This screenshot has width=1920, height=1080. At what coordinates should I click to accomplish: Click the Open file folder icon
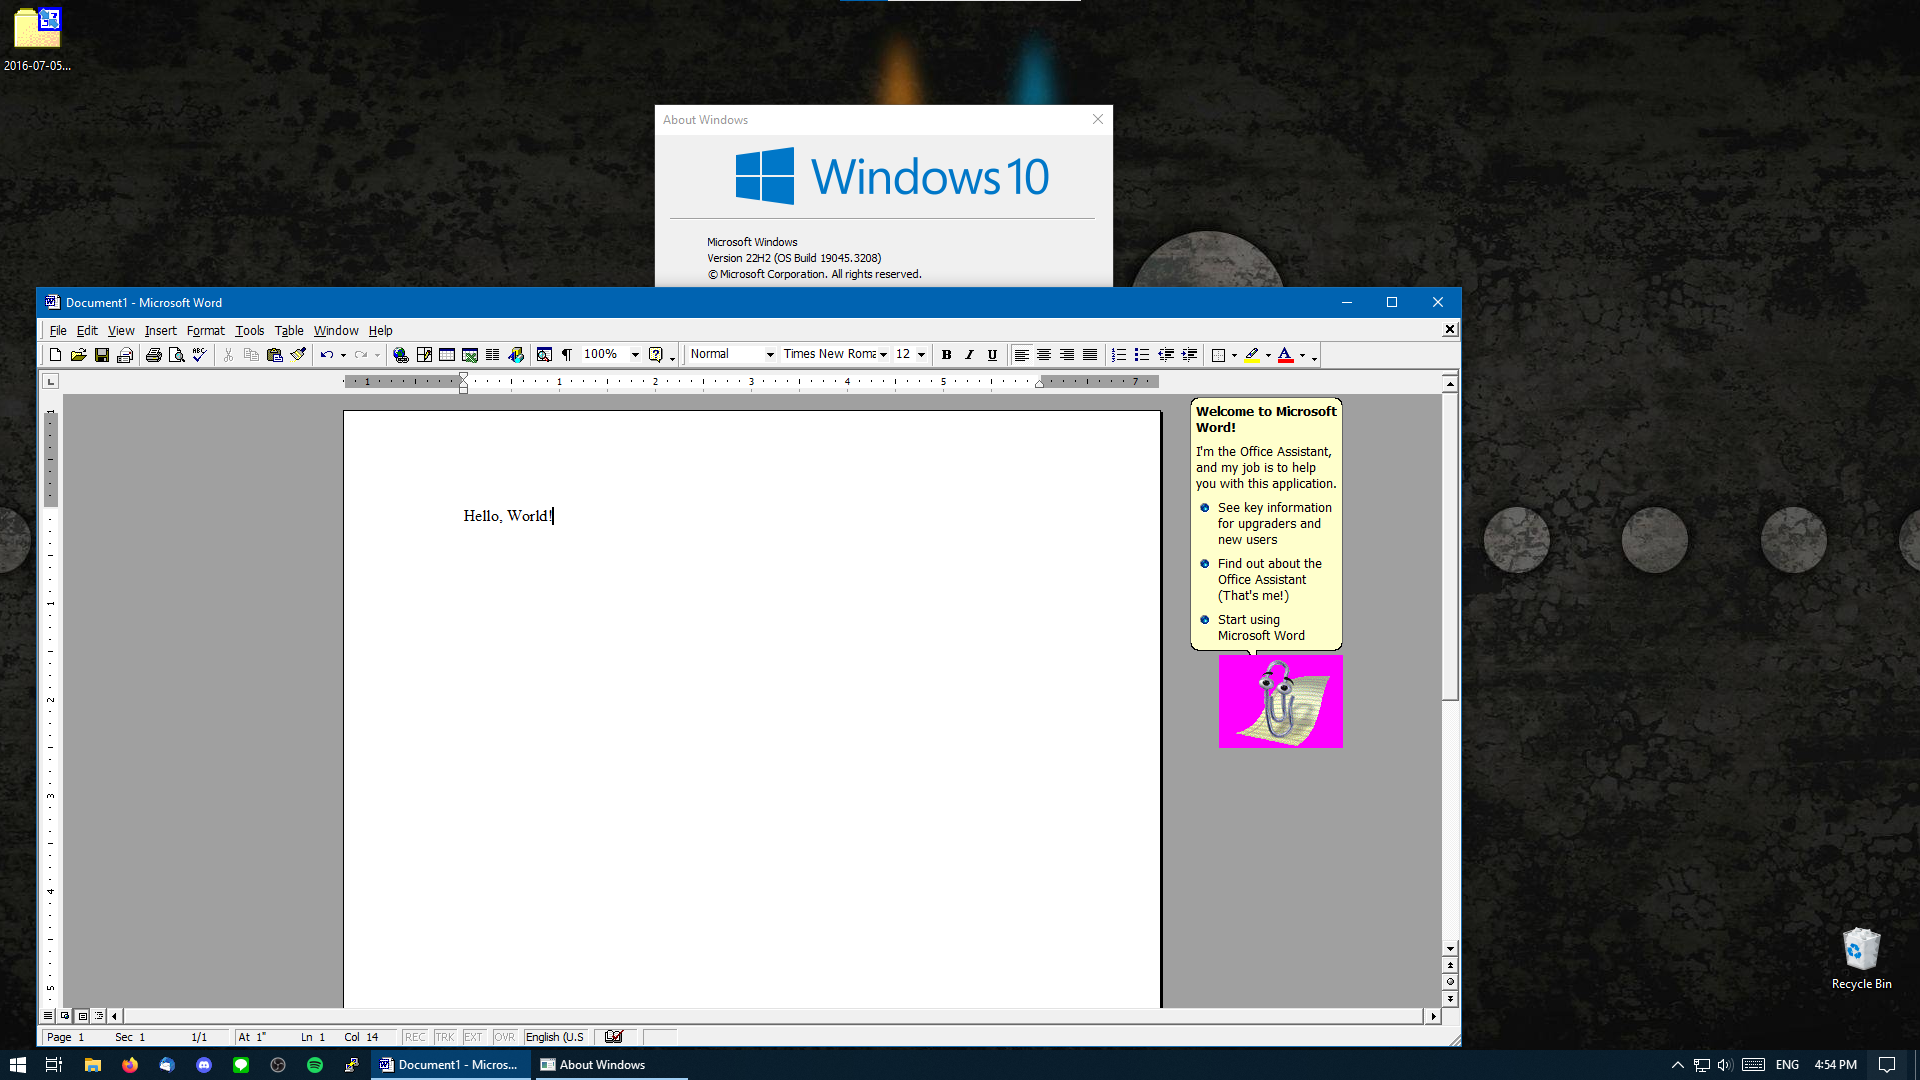coord(78,355)
